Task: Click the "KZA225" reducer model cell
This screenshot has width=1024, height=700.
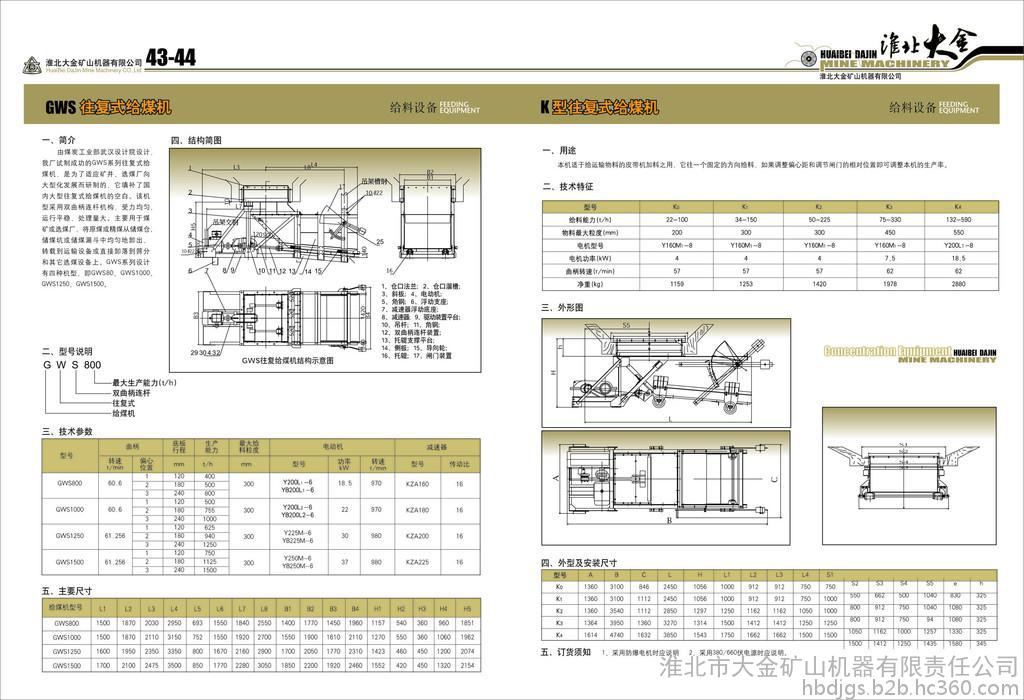Action: click(417, 562)
